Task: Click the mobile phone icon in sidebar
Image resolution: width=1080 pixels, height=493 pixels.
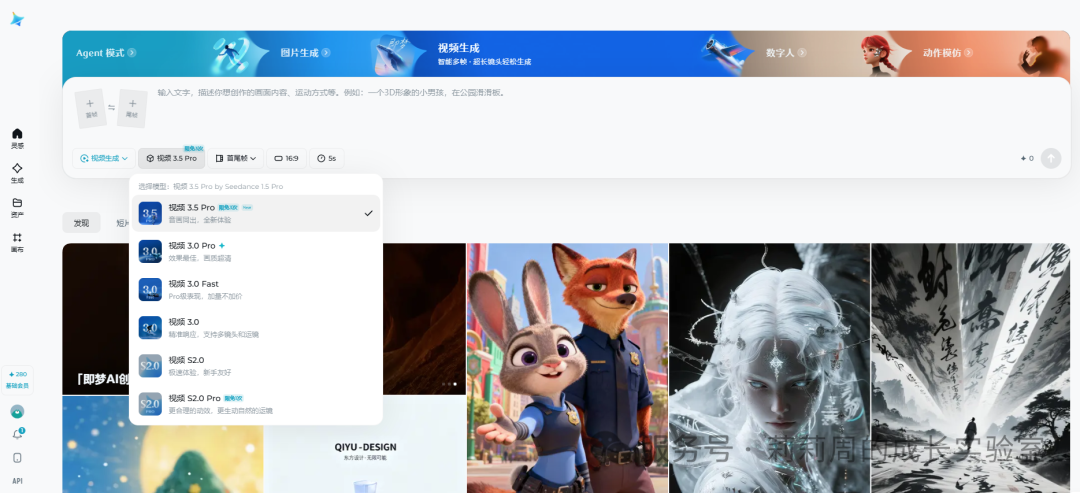Action: [x=17, y=458]
